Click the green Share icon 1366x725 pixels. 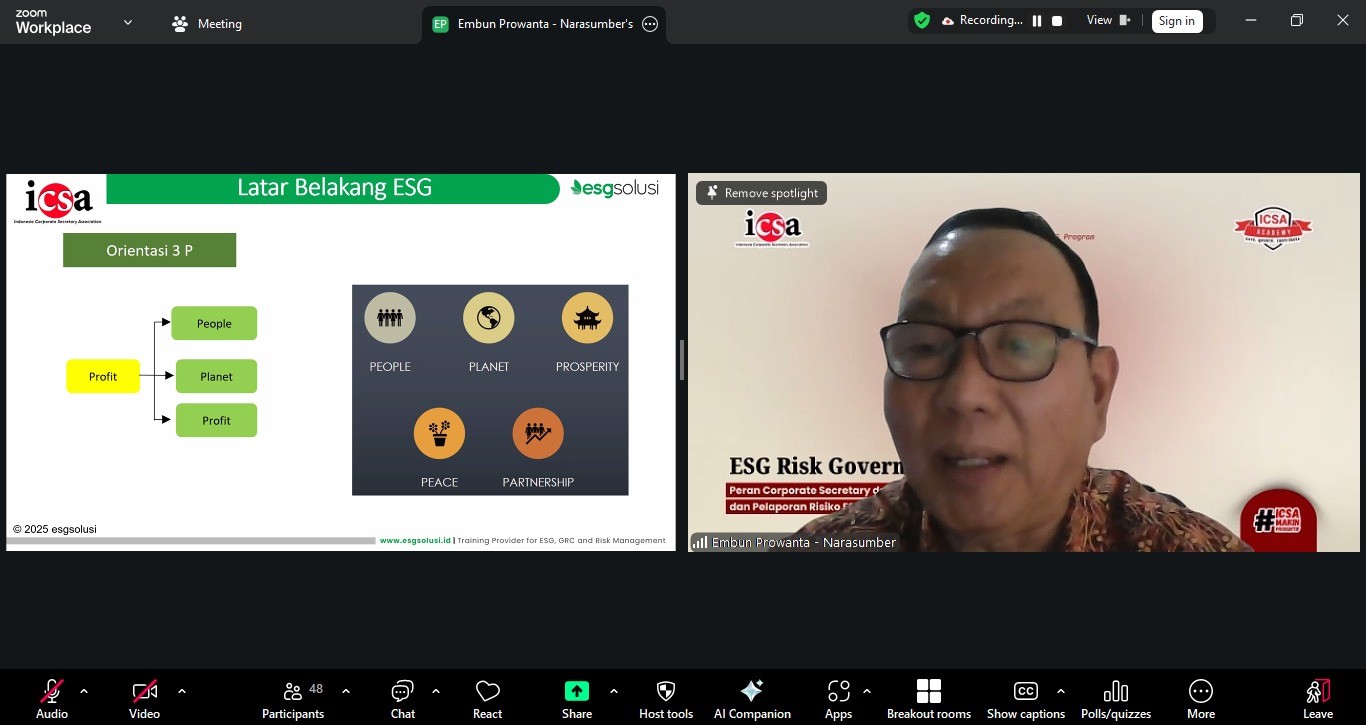[x=576, y=689]
